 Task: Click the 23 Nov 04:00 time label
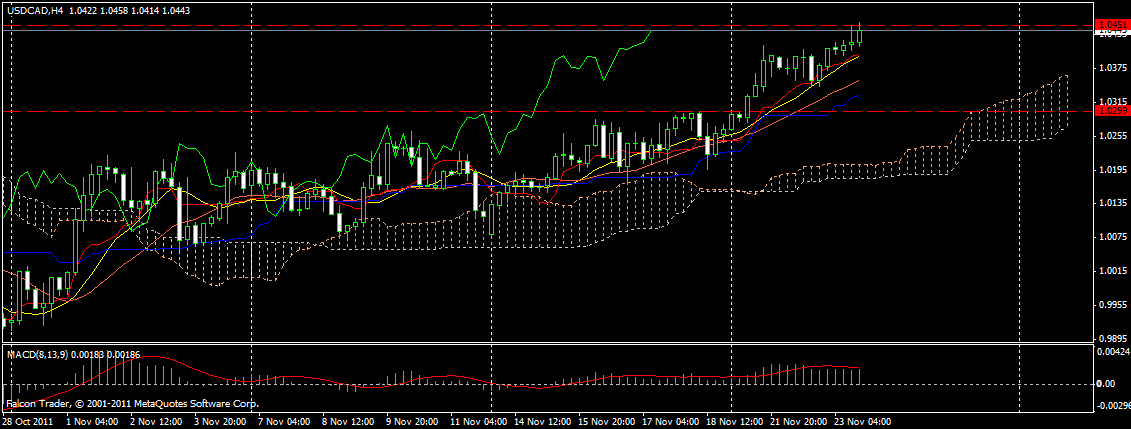pyautogui.click(x=860, y=422)
